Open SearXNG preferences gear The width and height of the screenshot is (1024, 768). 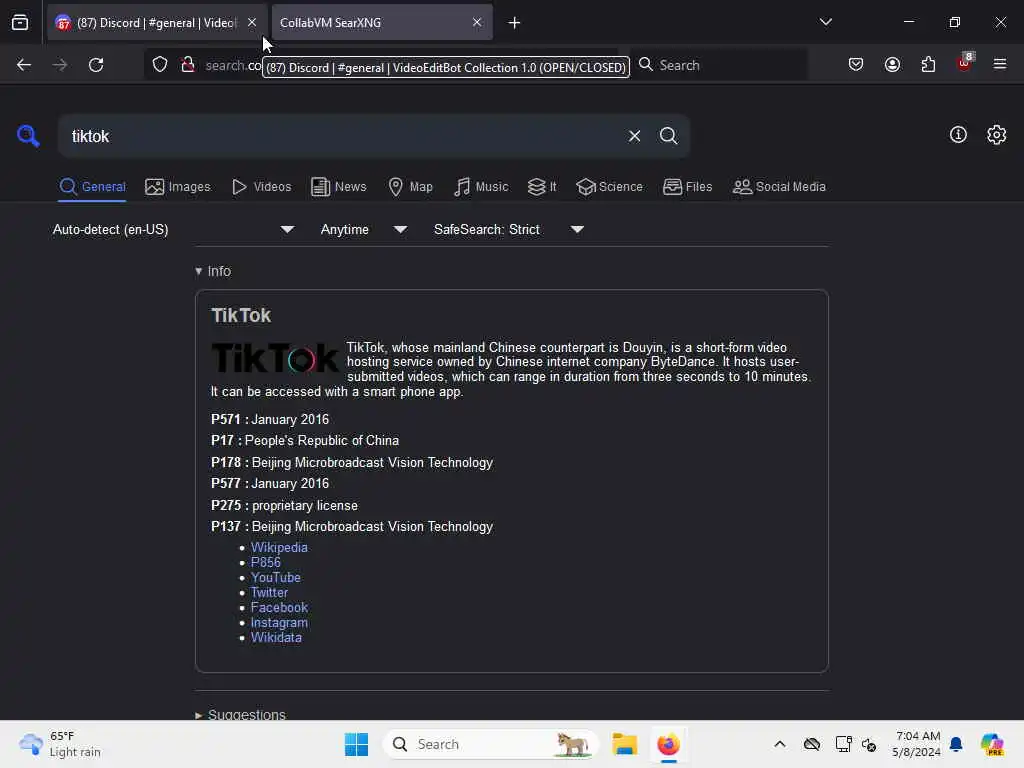(x=997, y=135)
